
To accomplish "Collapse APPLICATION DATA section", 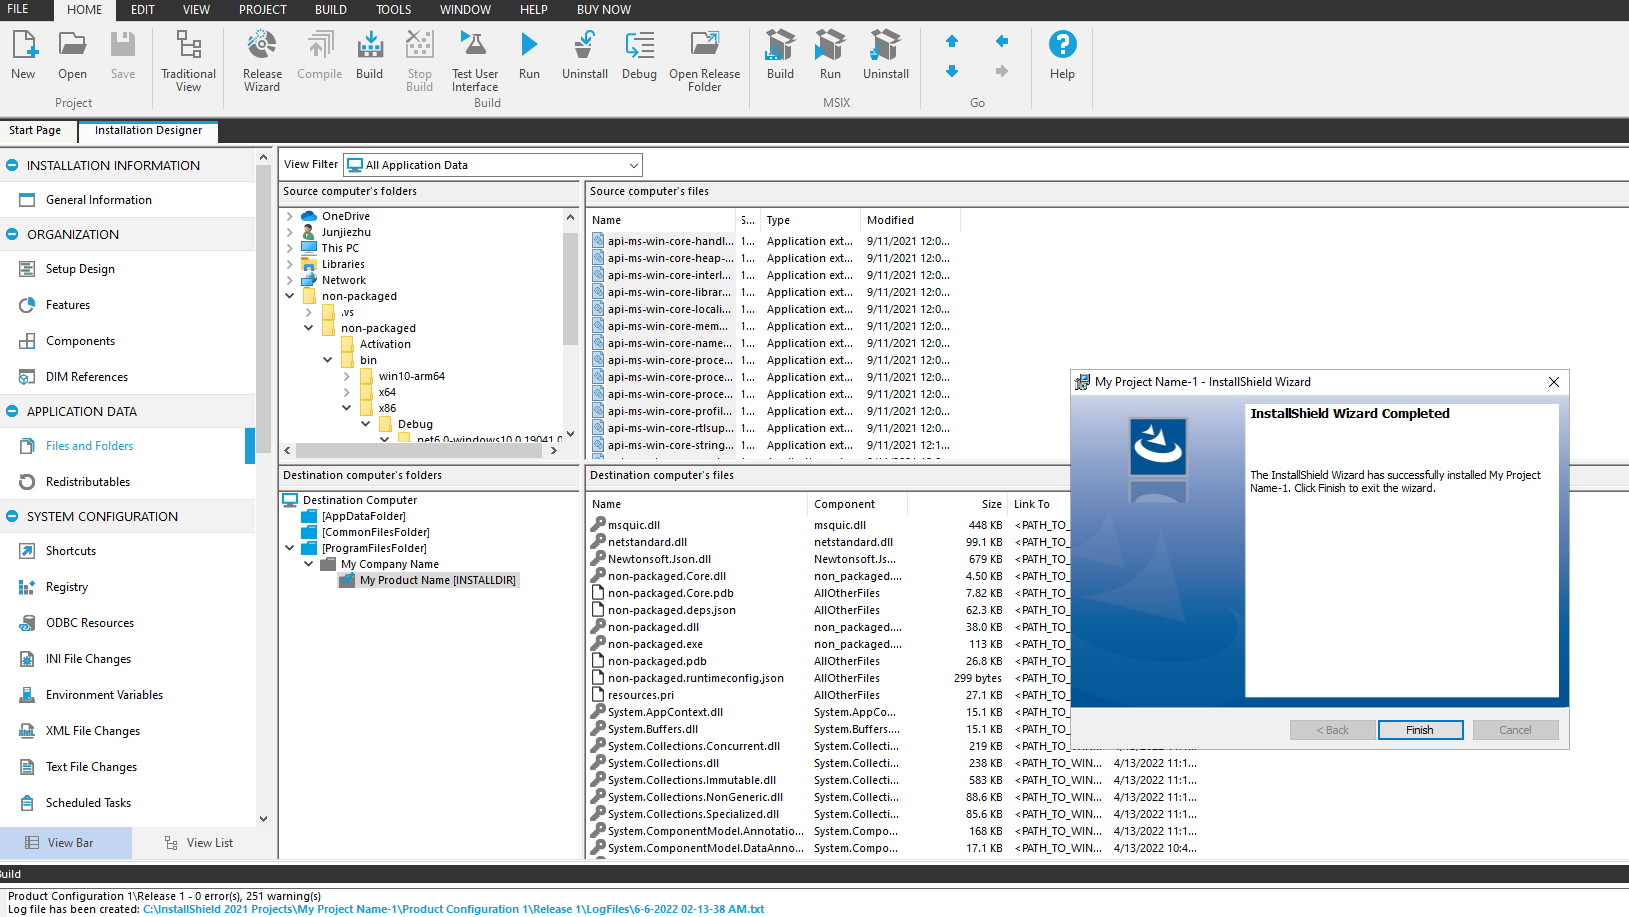I will point(12,411).
